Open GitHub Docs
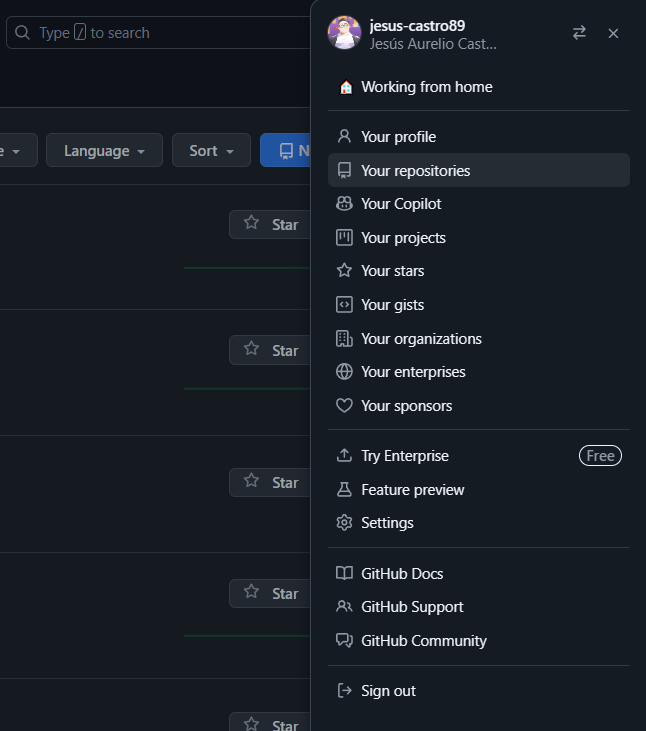Screen dimensions: 646x731 coord(479,573)
